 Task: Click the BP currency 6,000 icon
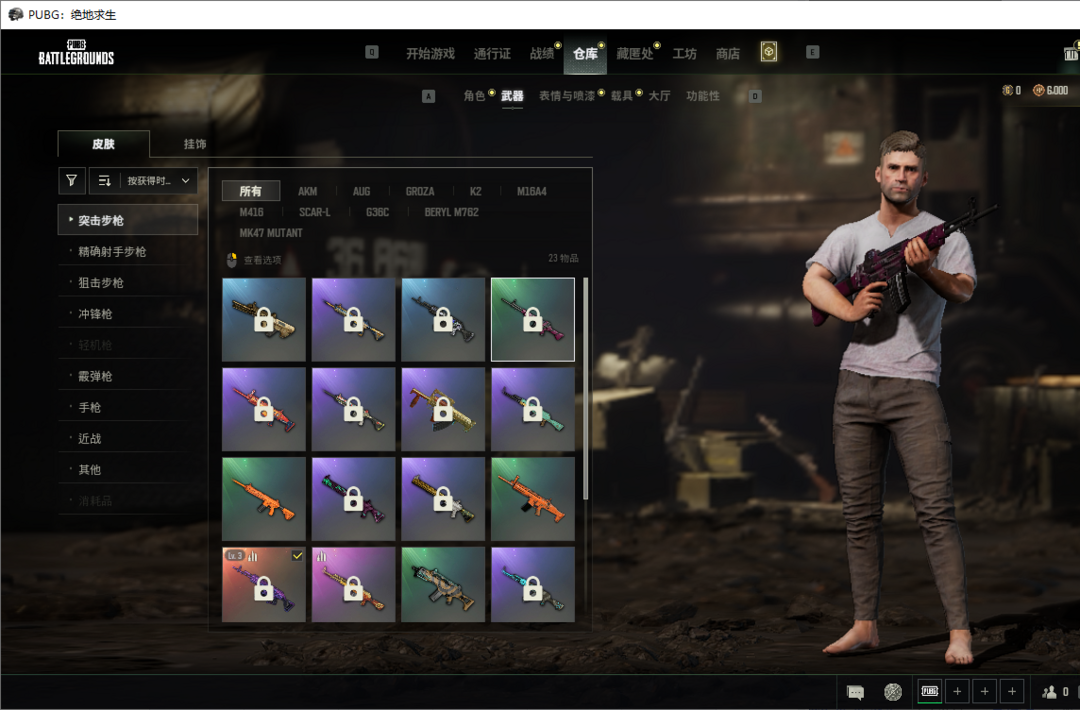tap(1039, 90)
